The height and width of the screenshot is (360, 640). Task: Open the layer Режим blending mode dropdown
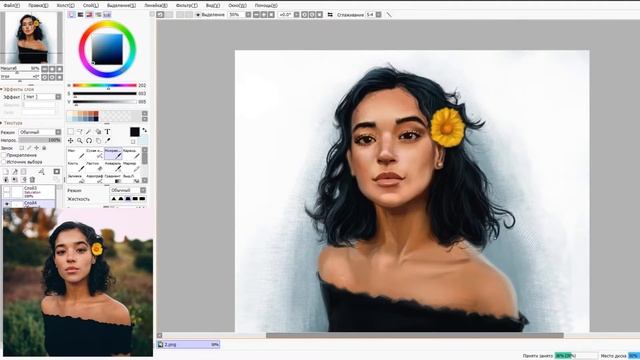[x=40, y=132]
